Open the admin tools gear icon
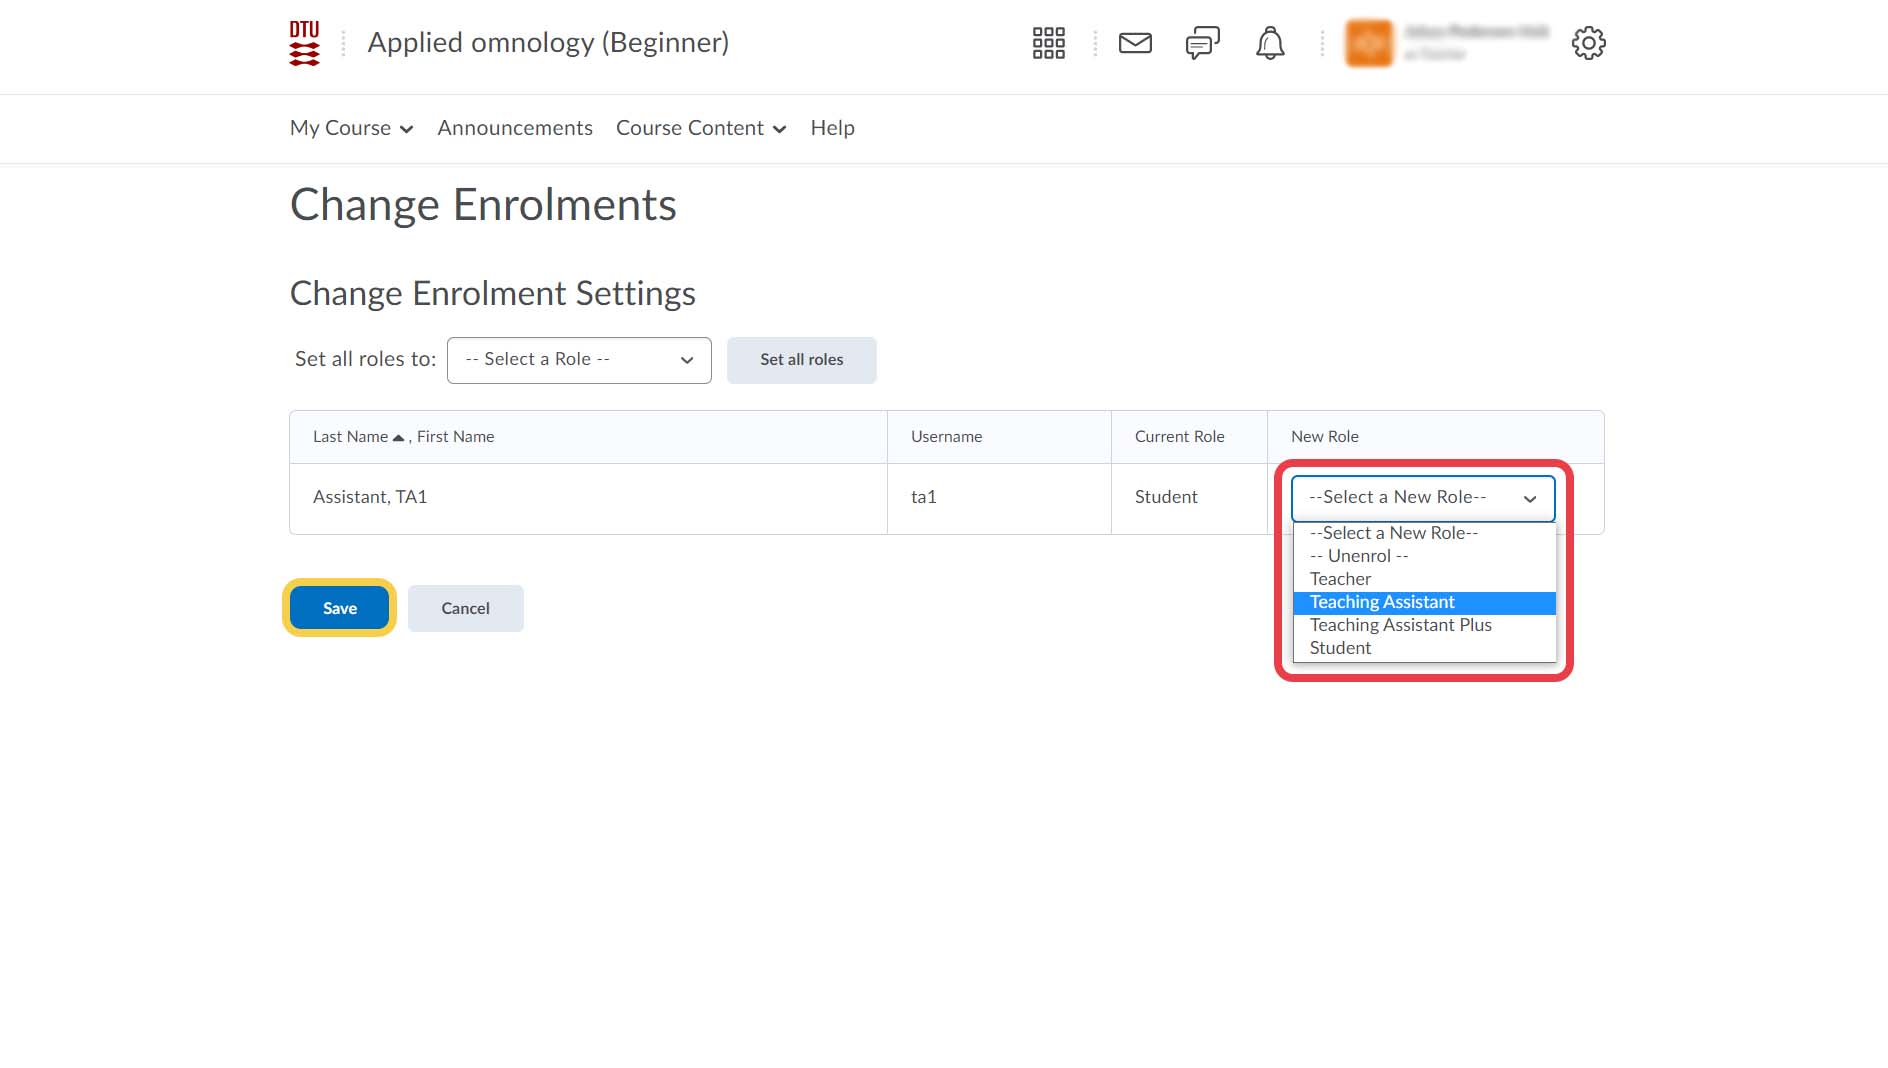The height and width of the screenshot is (1068, 1888). 1588,43
